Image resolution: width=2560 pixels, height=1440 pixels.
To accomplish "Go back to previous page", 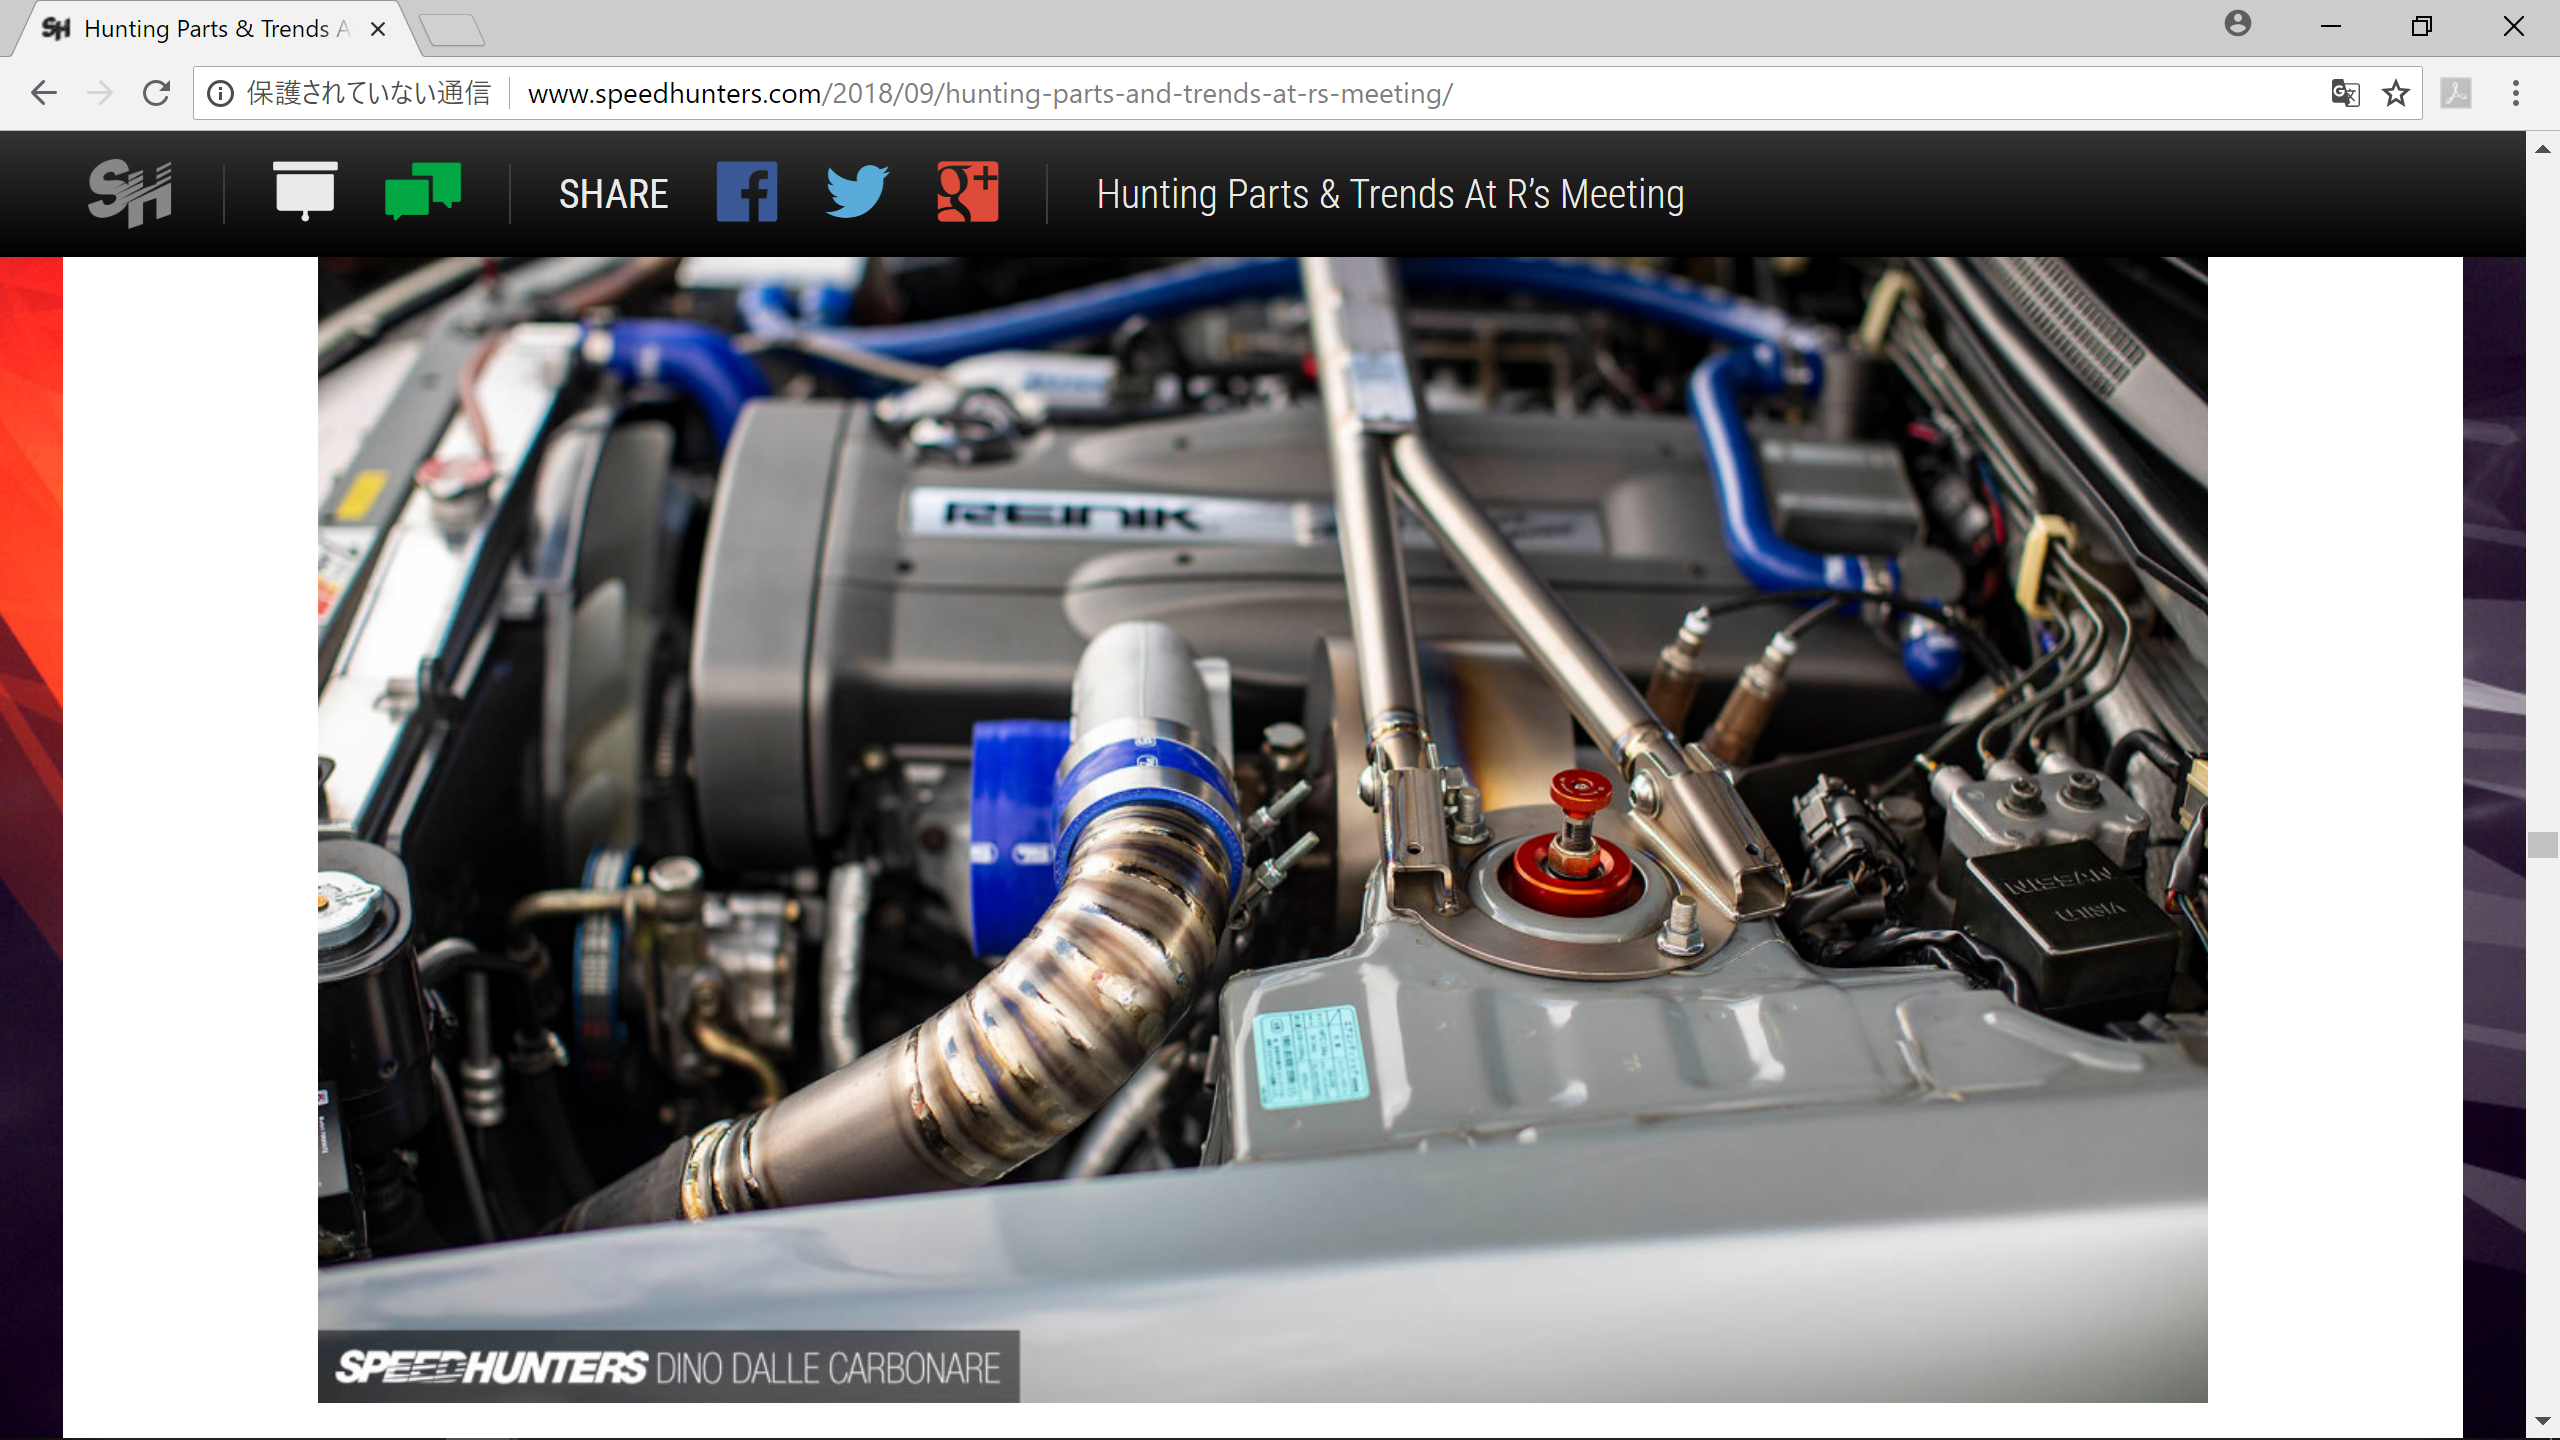I will (44, 93).
